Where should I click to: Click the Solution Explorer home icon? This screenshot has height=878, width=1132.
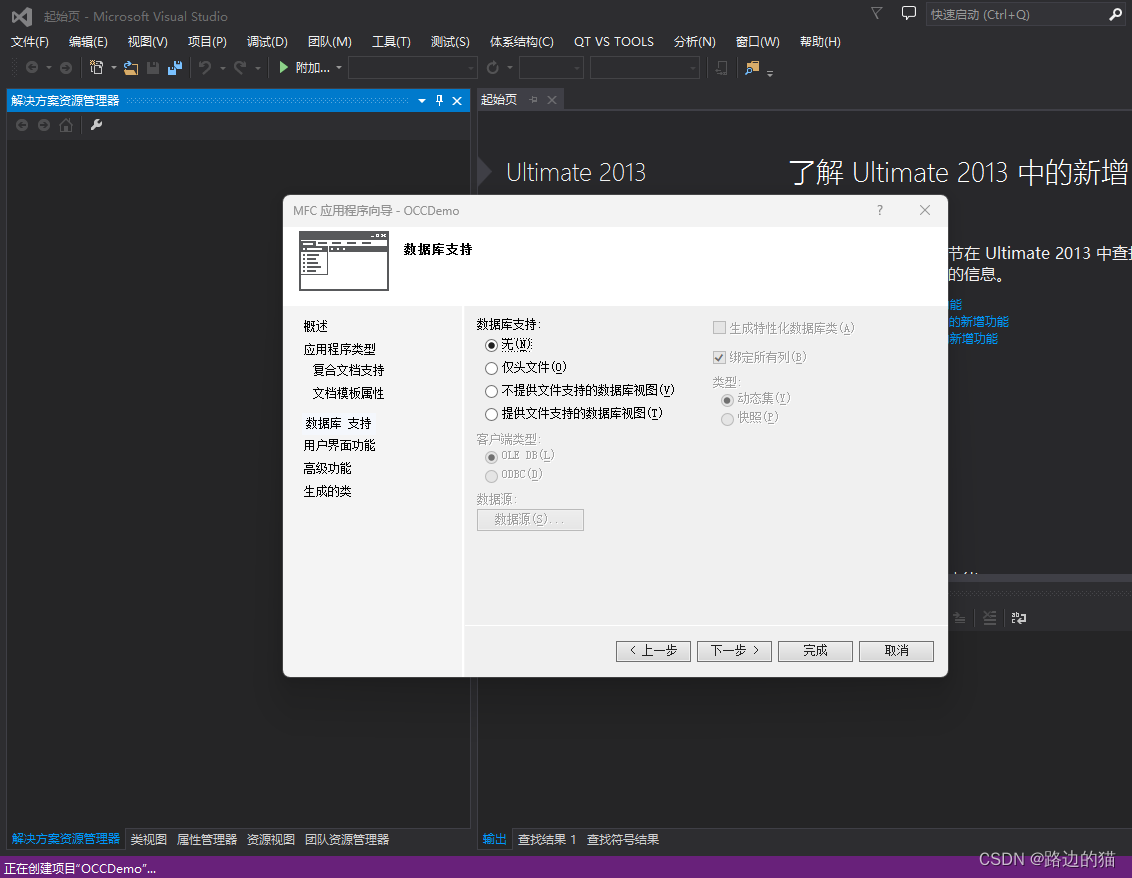(x=66, y=125)
